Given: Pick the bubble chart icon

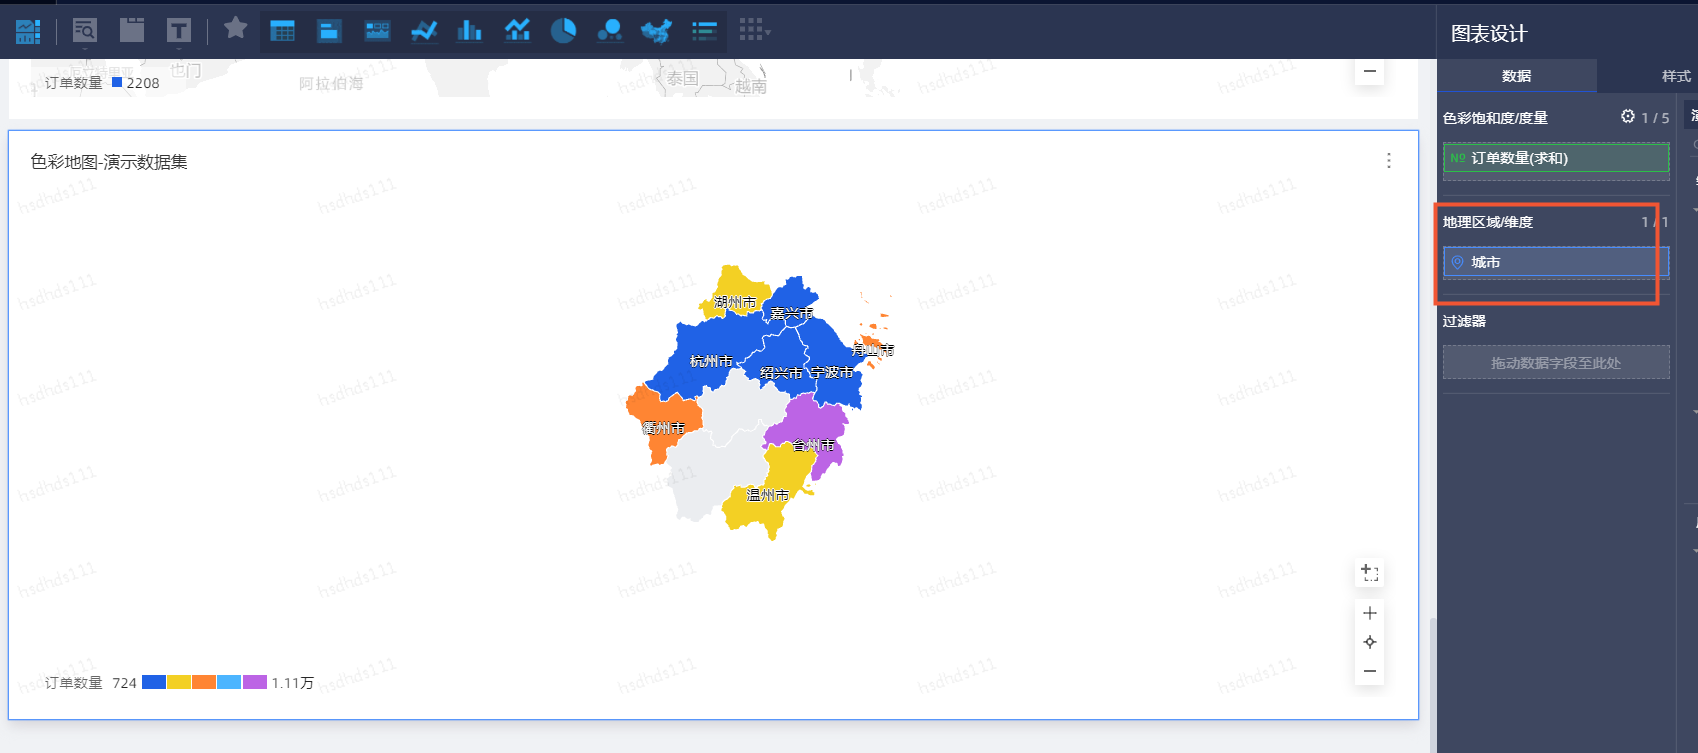Looking at the screenshot, I should tap(609, 31).
